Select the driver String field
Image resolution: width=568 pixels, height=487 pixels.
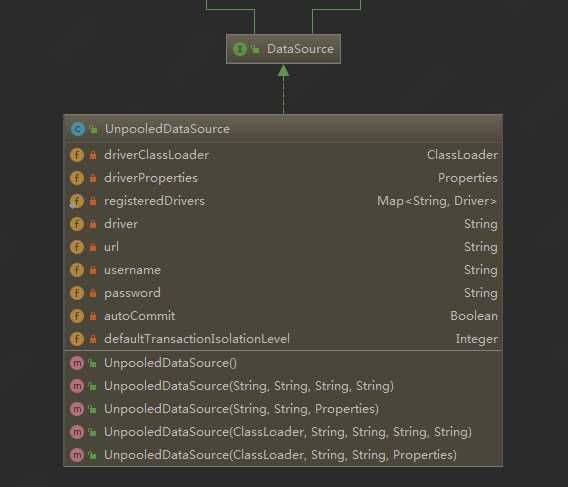pos(283,224)
